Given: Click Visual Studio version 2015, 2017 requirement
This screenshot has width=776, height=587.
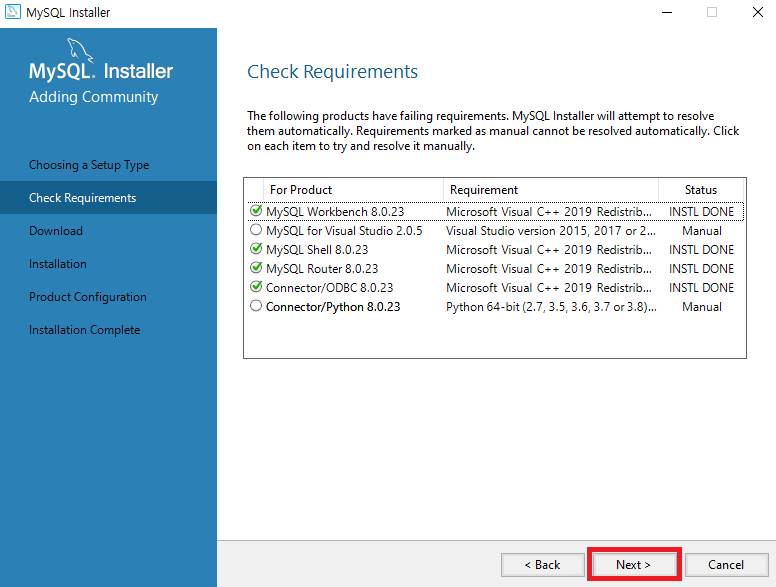Looking at the screenshot, I should tap(551, 231).
